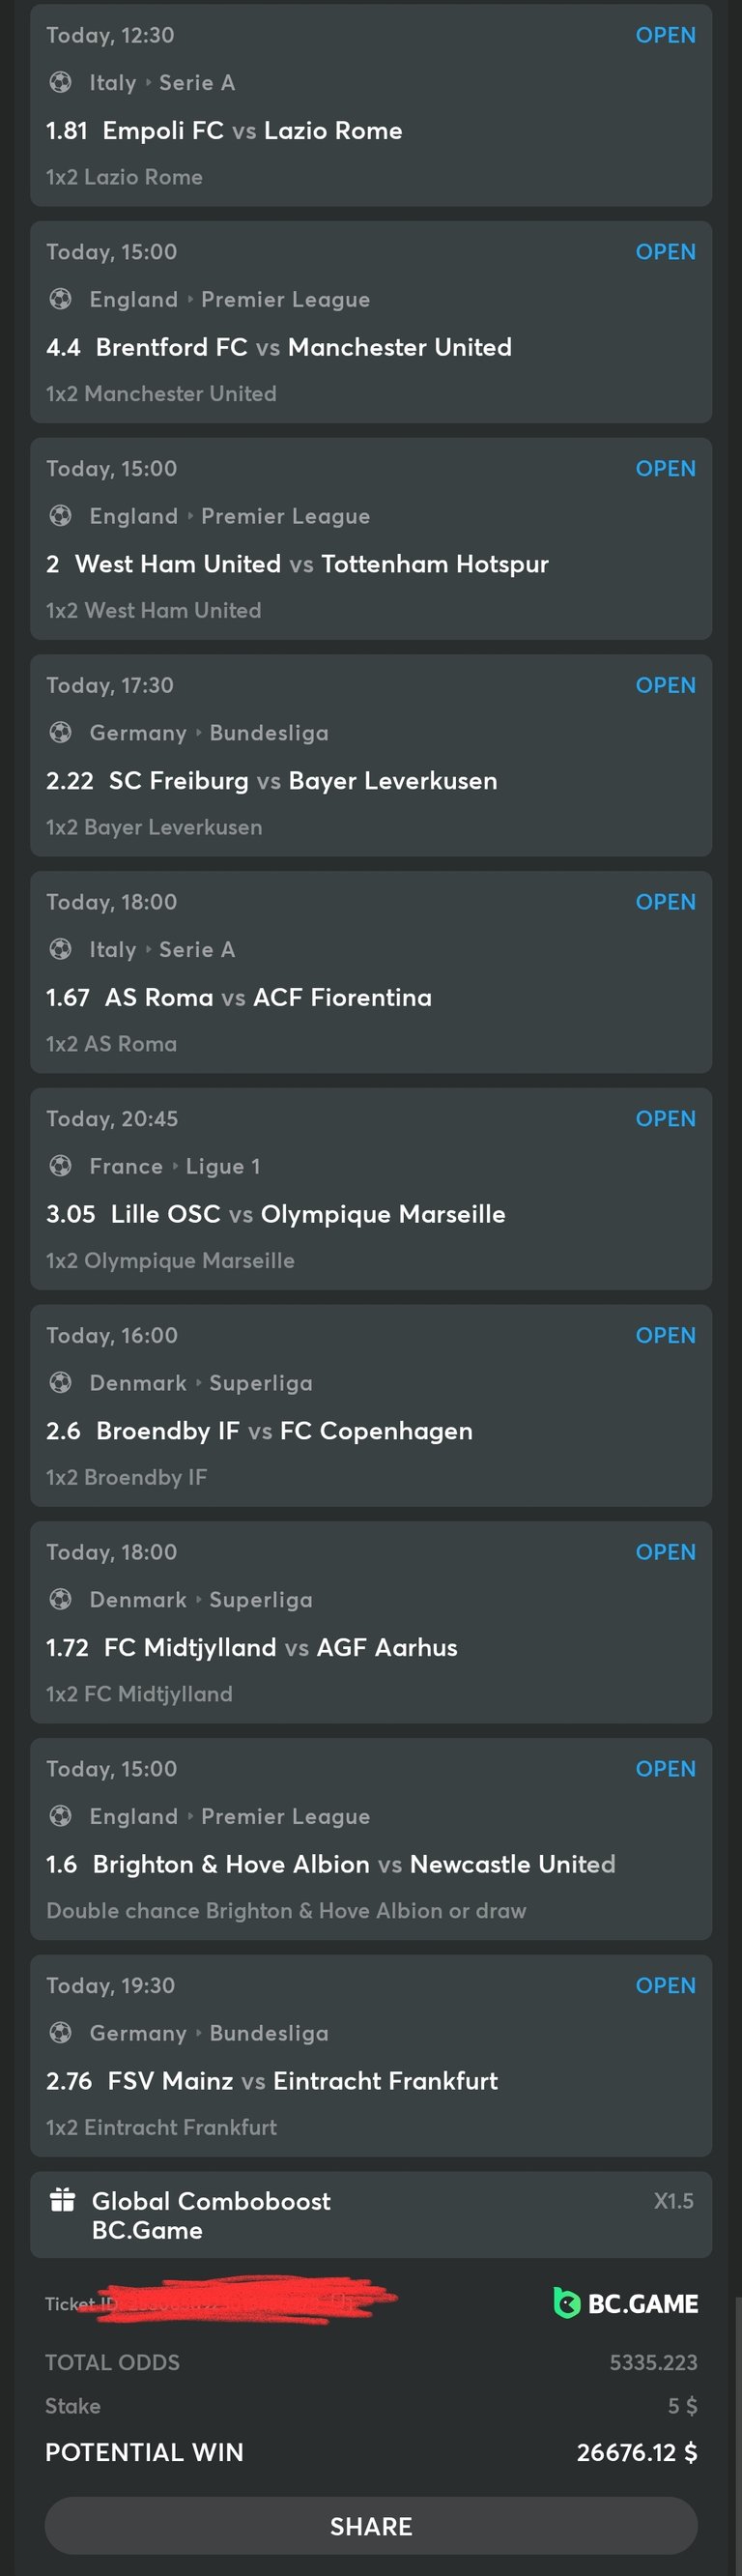Click the Denmark Superliga label on Broendby card
This screenshot has width=742, height=2576.
(x=201, y=1383)
